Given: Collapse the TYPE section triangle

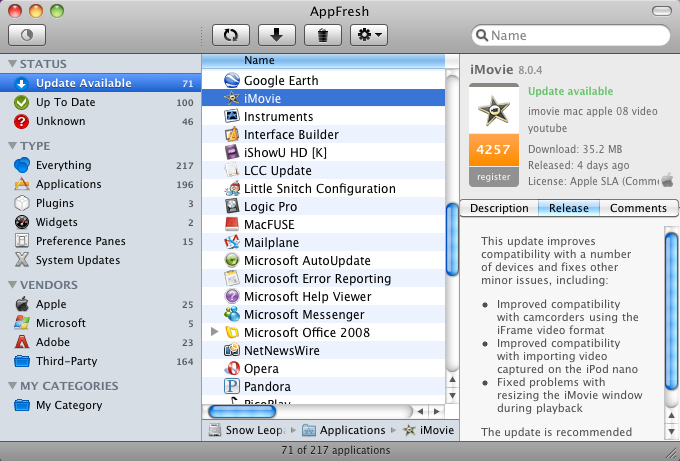Looking at the screenshot, I should (12, 146).
